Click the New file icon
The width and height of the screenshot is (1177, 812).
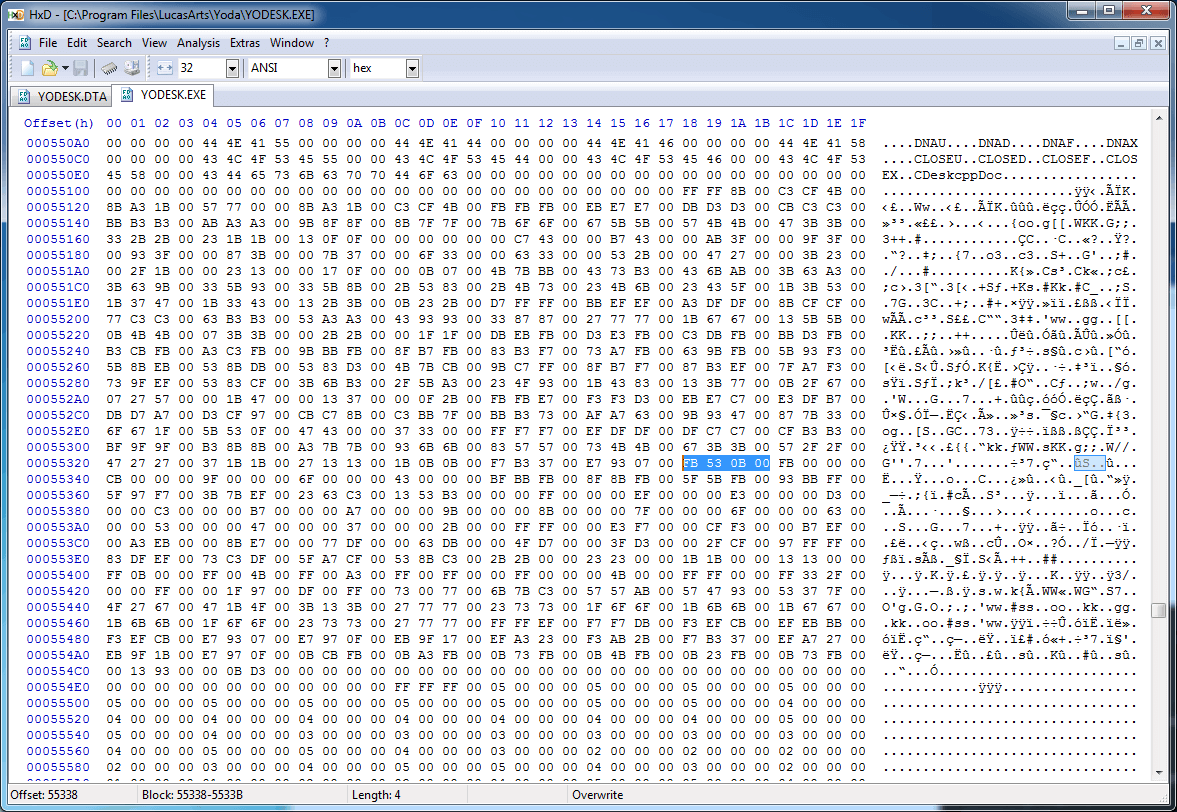click(28, 68)
